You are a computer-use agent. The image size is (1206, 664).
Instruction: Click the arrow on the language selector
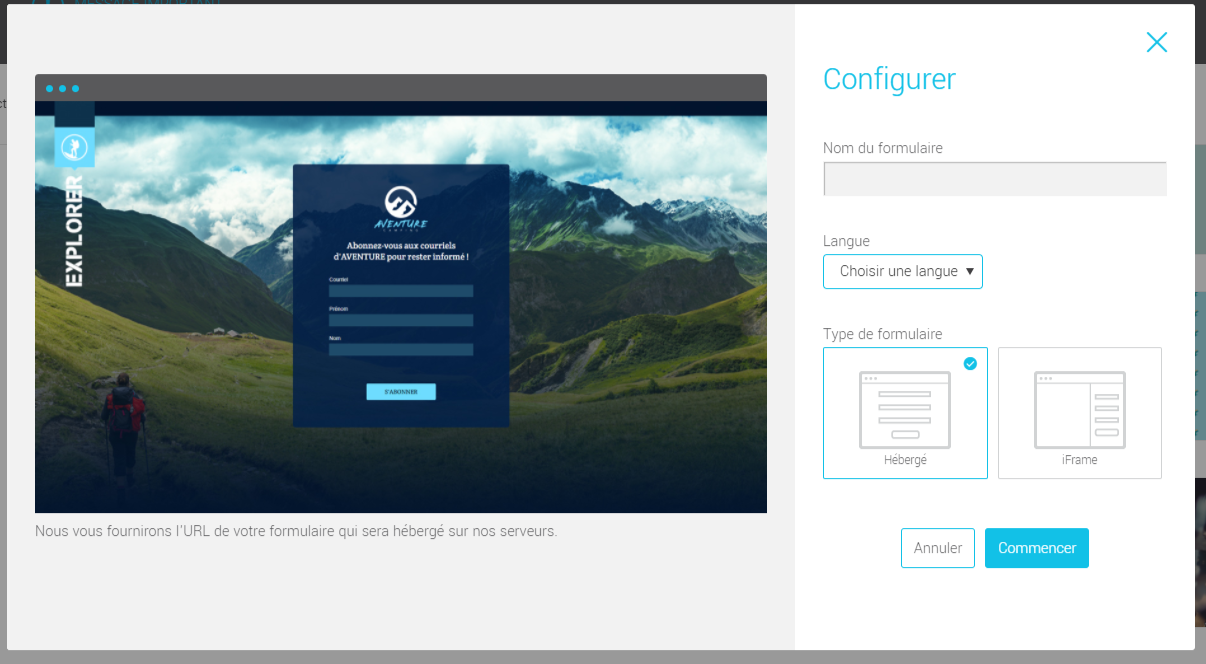972,271
